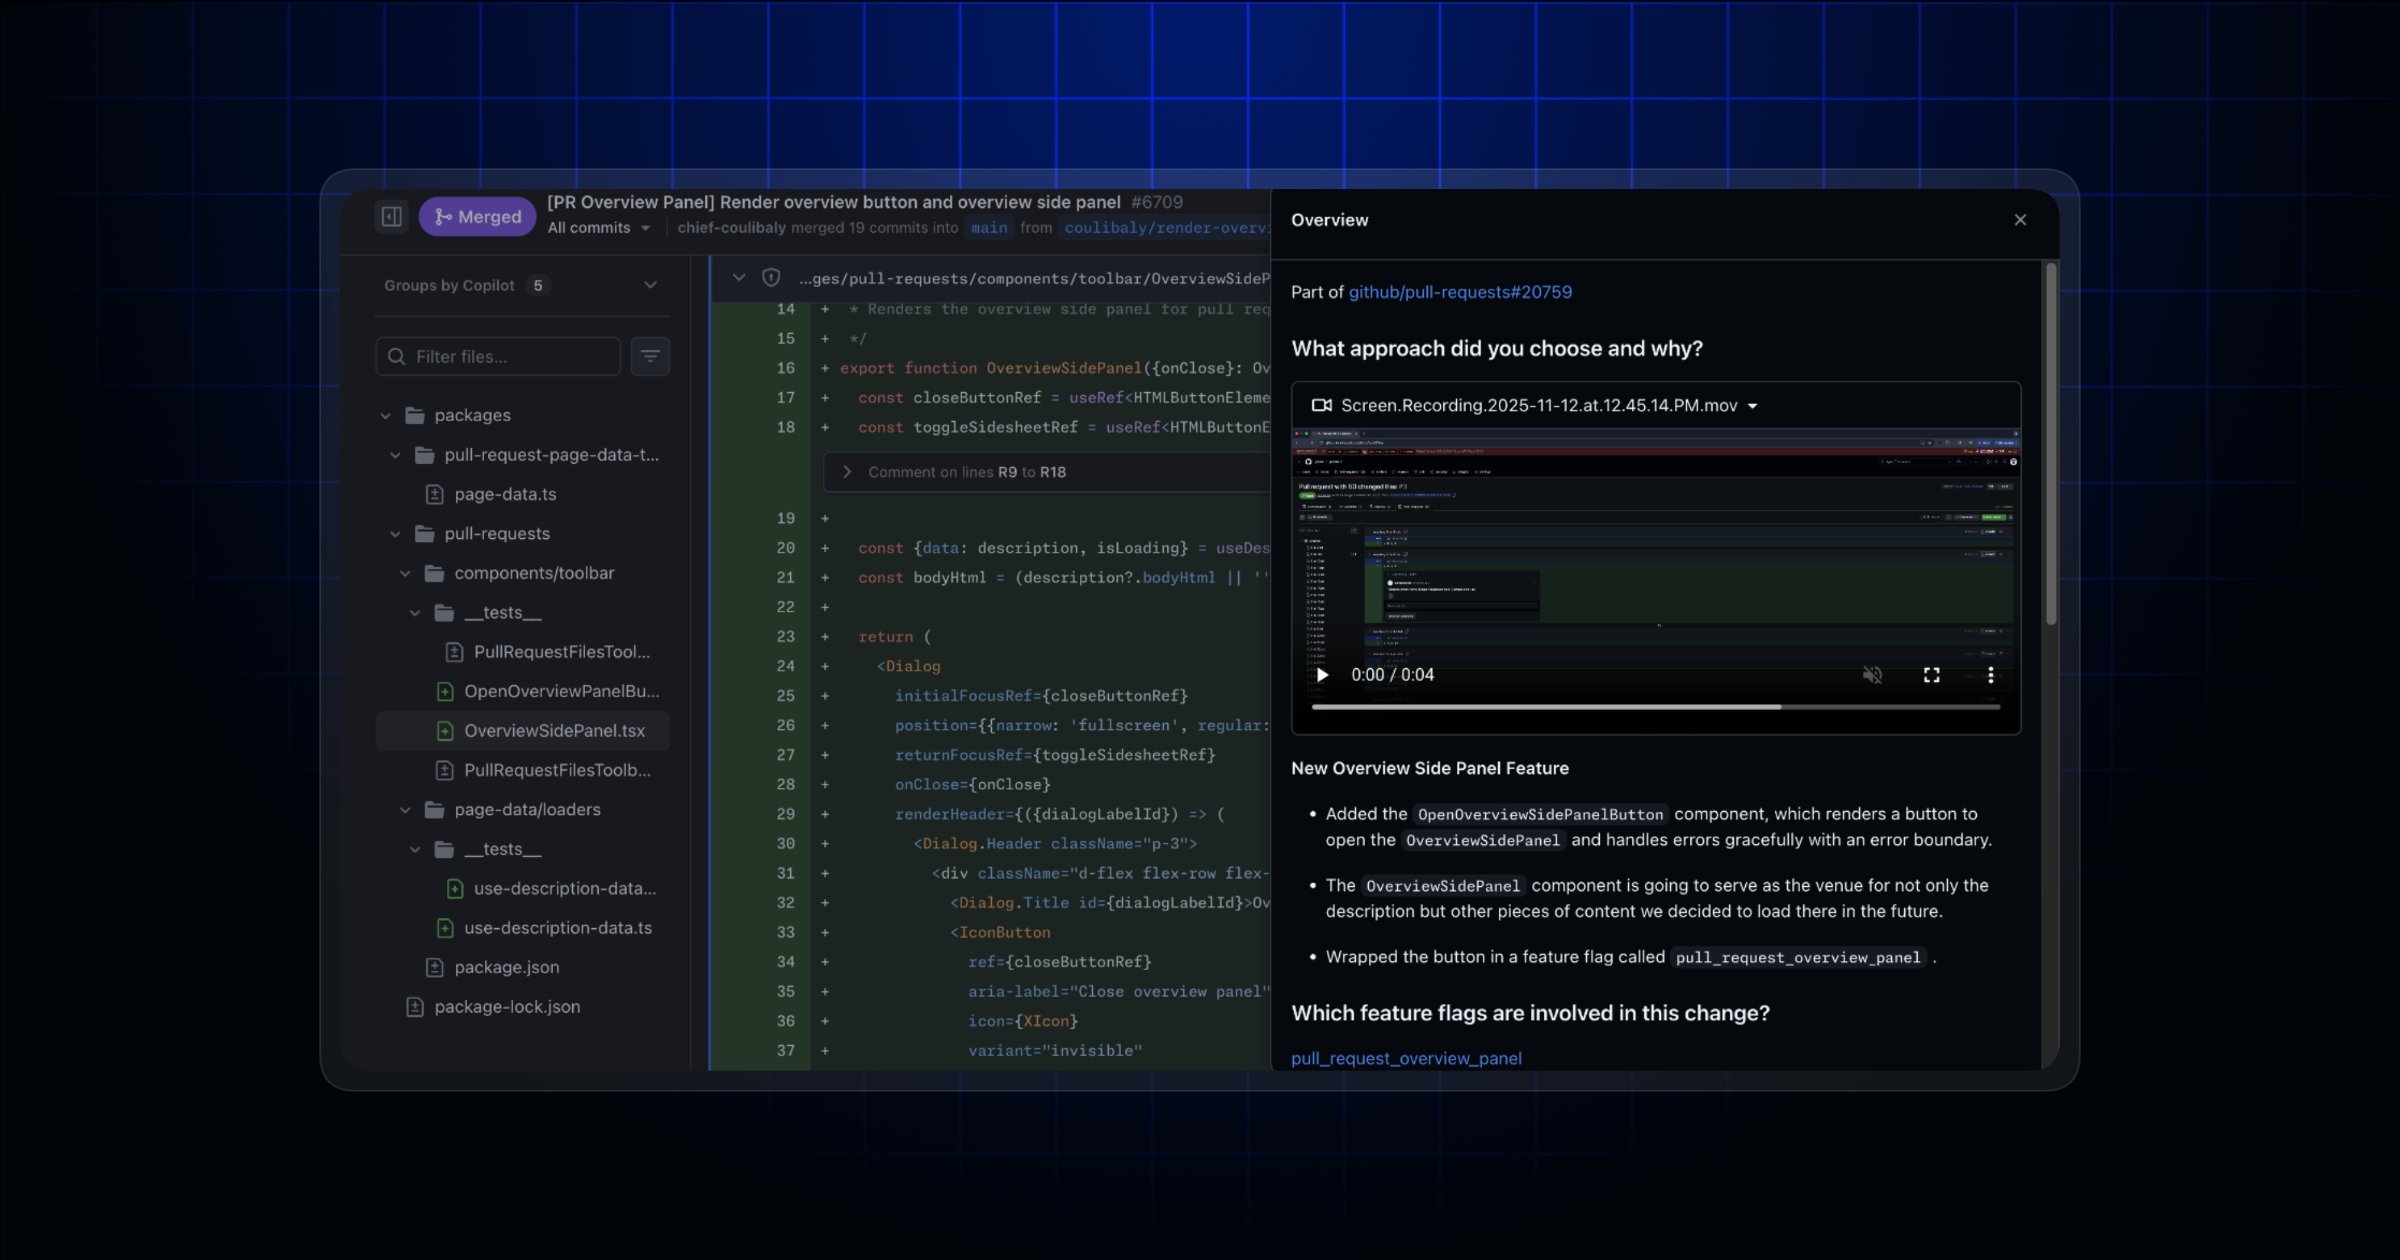Unmute the screen recording audio

point(1871,675)
